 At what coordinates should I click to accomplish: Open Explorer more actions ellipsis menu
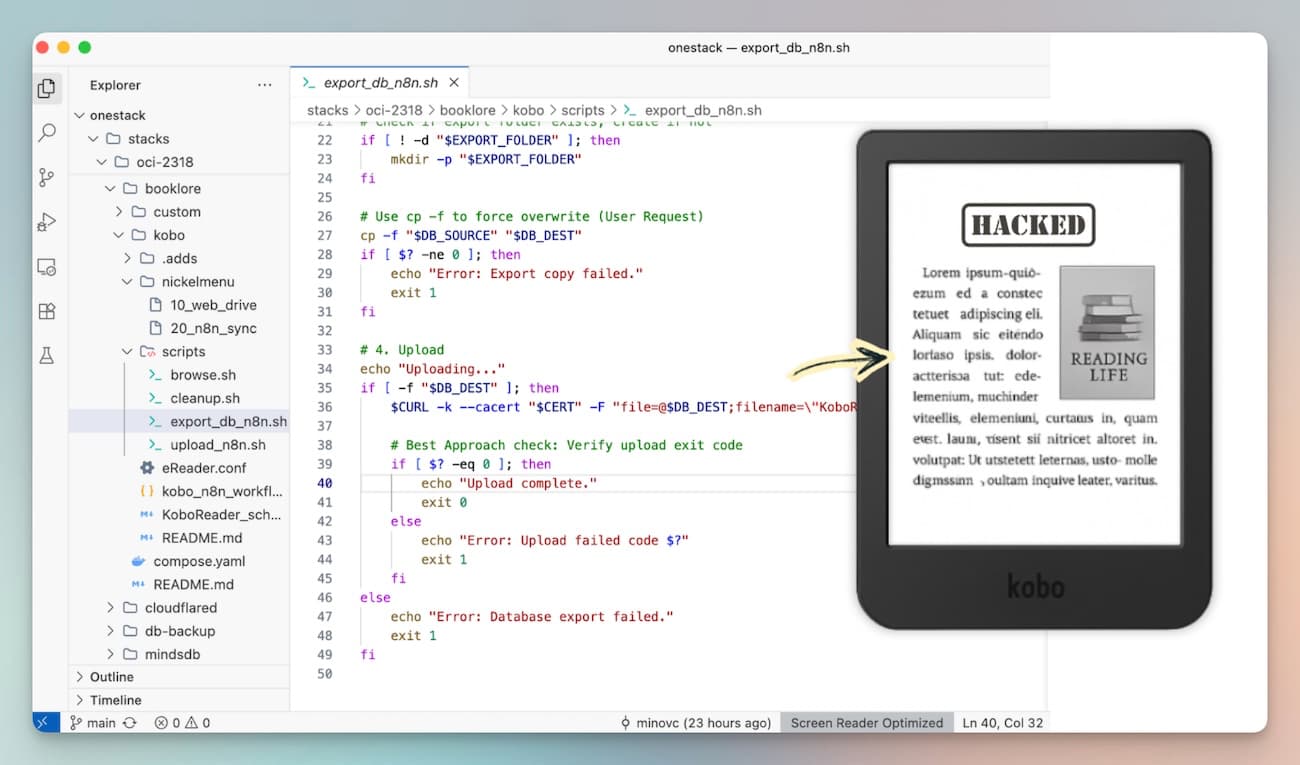click(x=265, y=85)
